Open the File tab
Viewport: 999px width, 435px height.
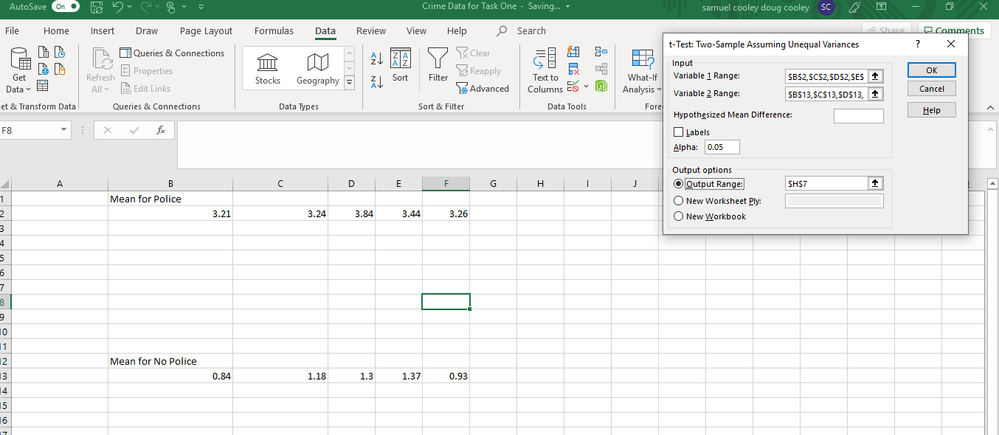point(12,31)
